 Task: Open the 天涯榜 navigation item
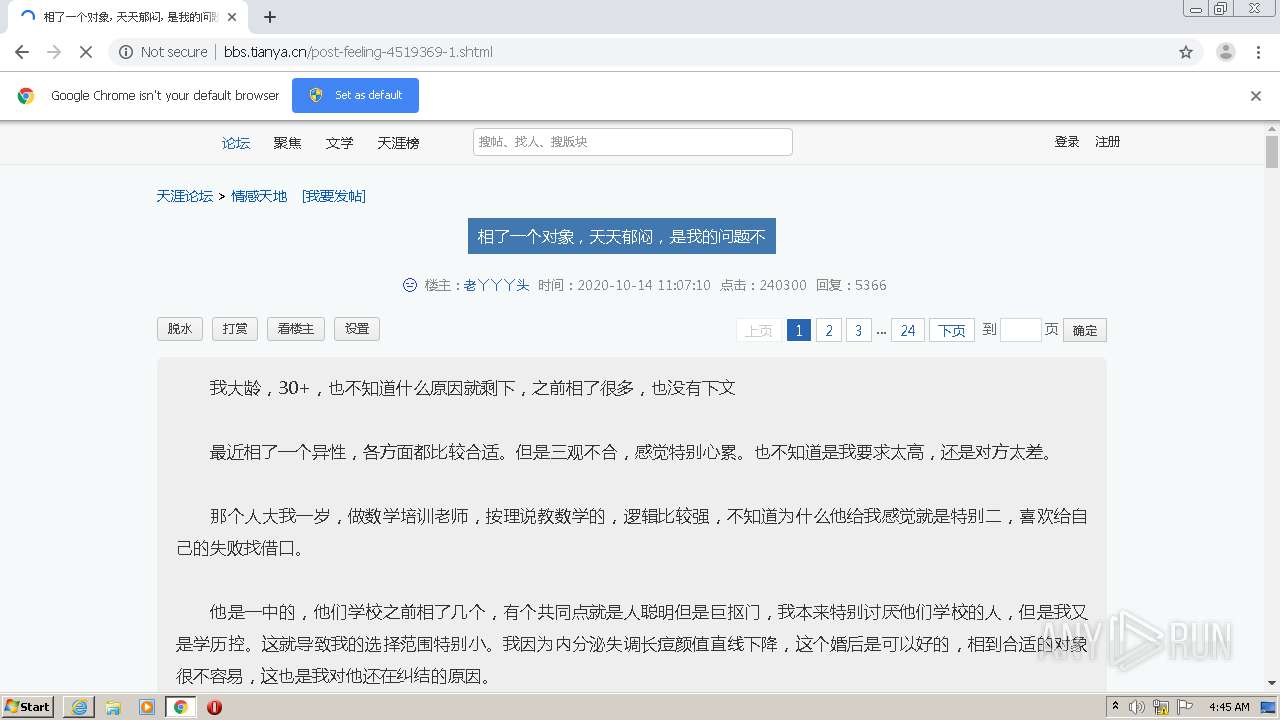pyautogui.click(x=398, y=143)
